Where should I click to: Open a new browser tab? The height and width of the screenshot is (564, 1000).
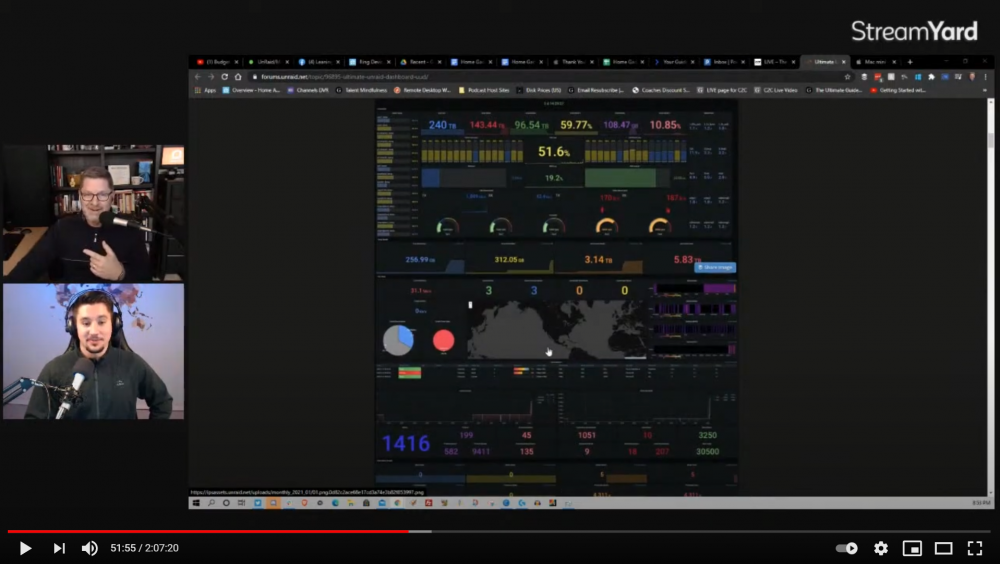tap(910, 62)
